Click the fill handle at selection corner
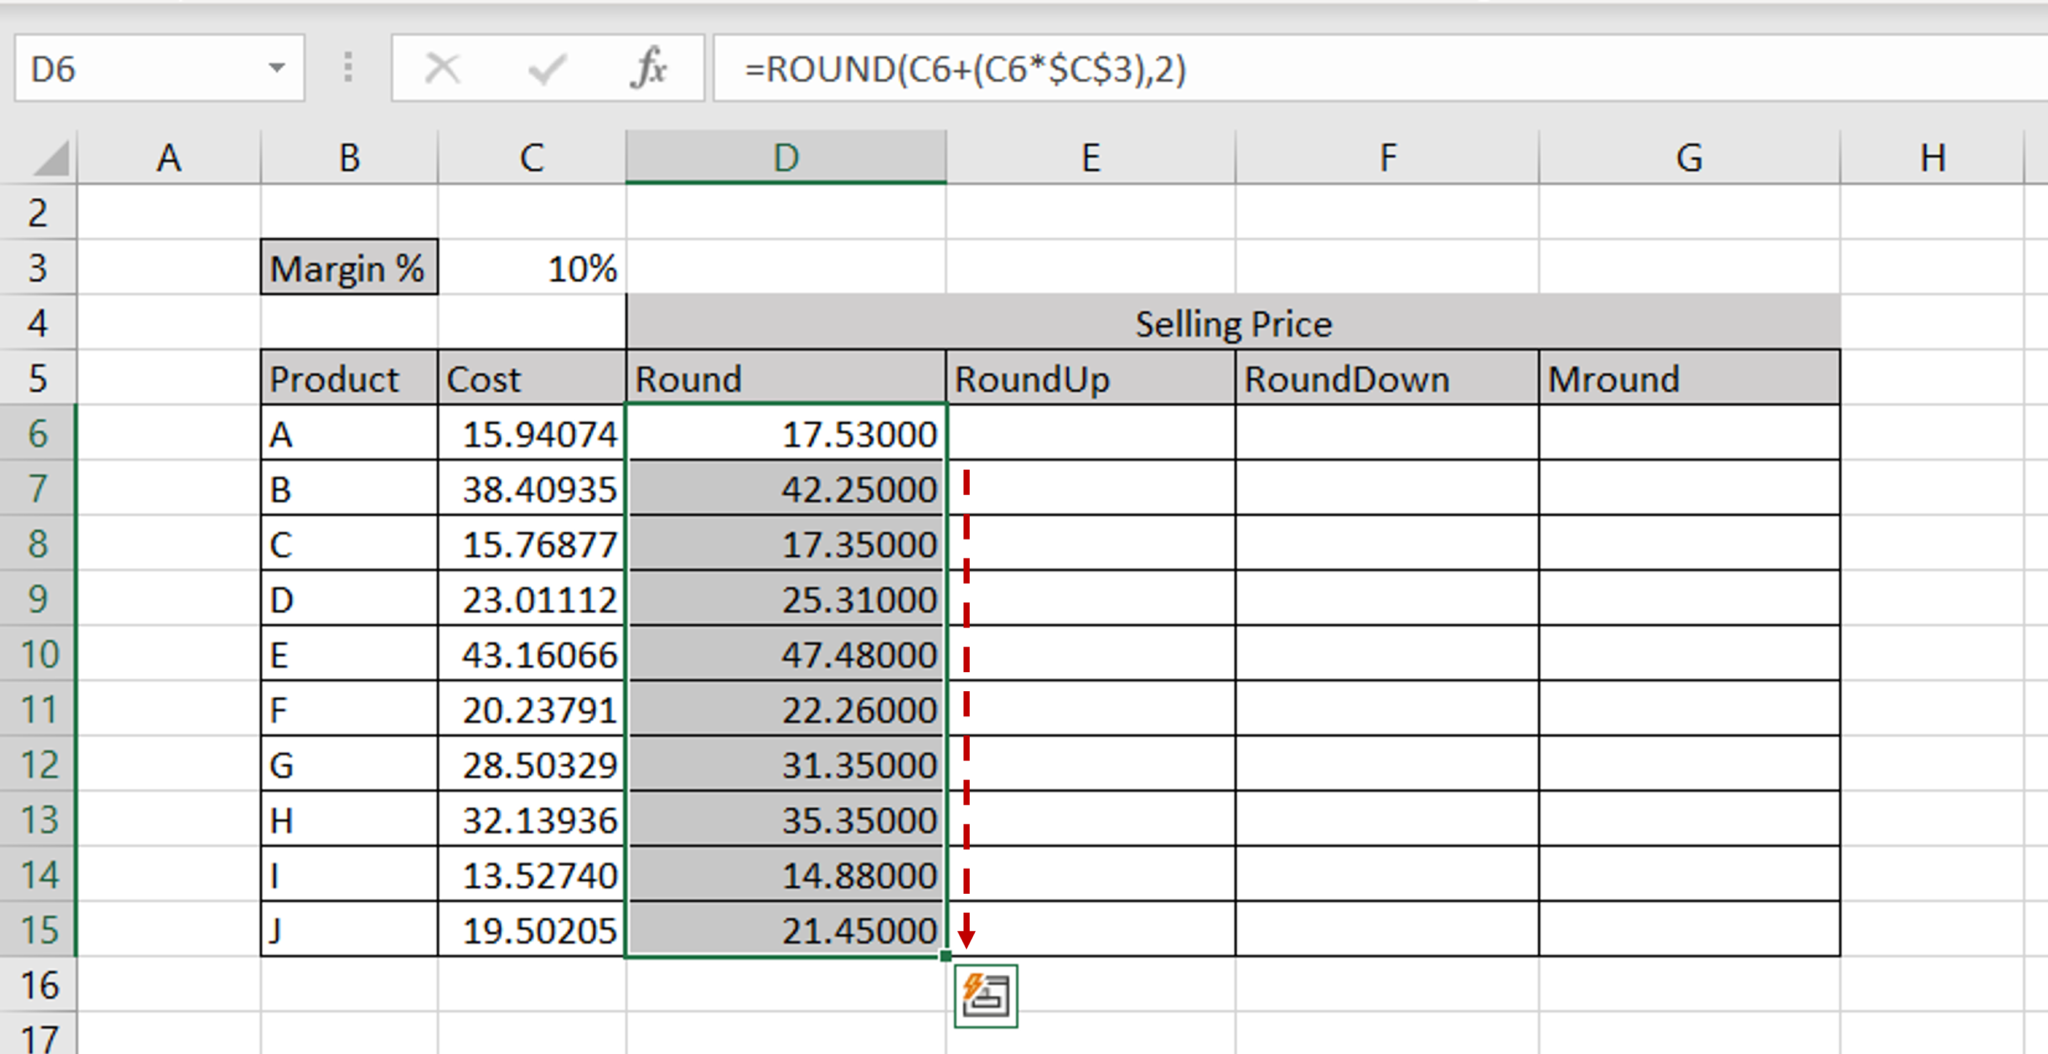The image size is (2048, 1054). [946, 957]
